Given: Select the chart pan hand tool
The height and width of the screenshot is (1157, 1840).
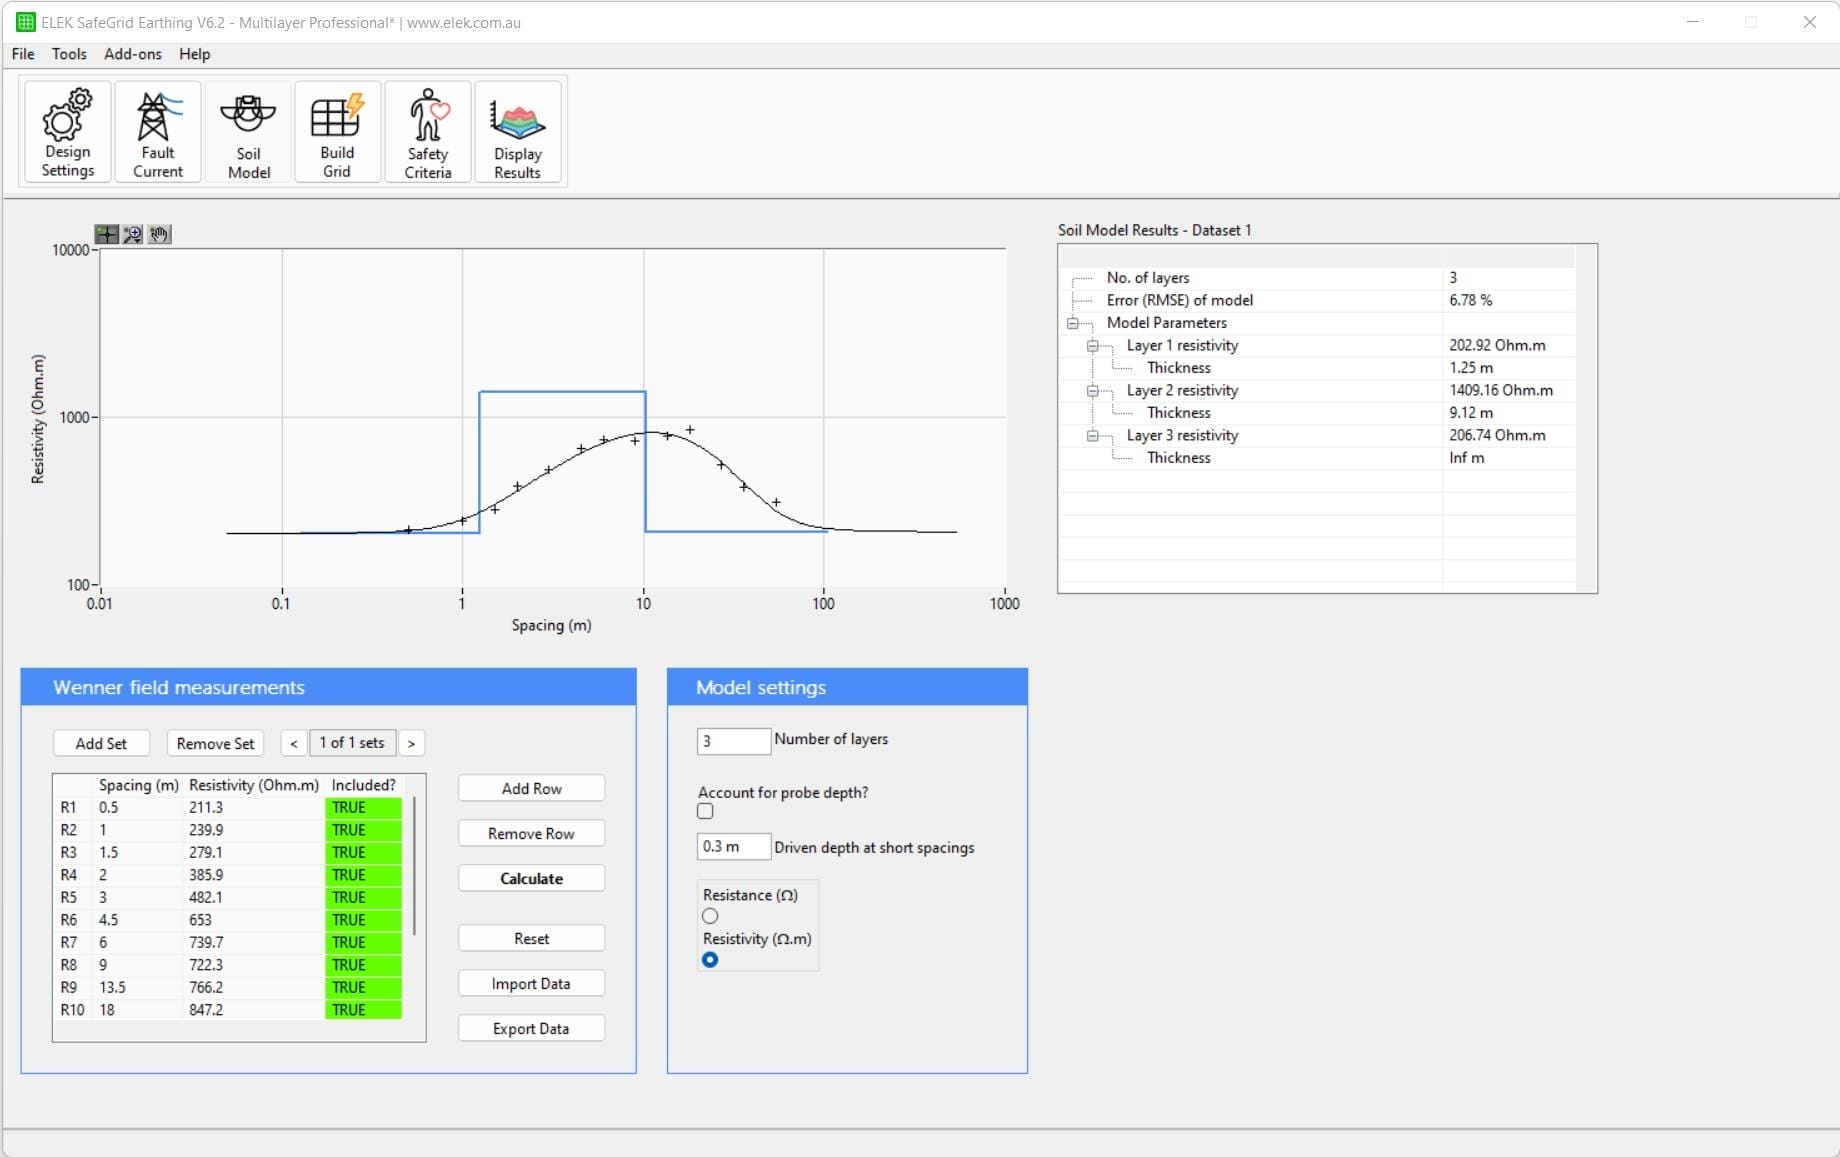Looking at the screenshot, I should [158, 234].
